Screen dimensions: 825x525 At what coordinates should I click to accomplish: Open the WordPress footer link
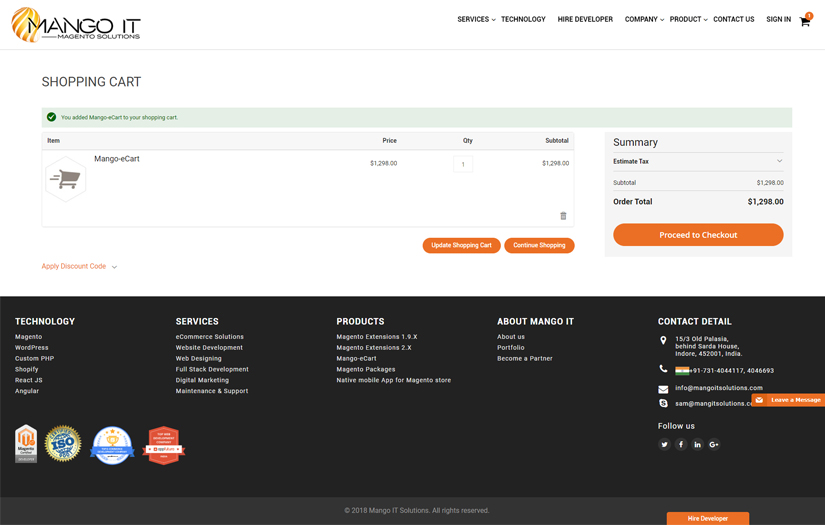coord(32,348)
